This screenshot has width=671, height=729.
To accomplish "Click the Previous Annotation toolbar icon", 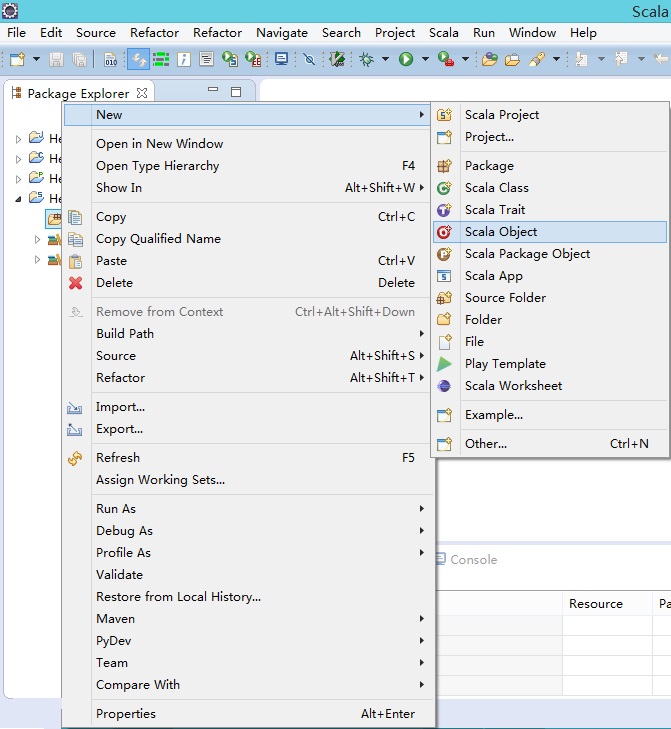I will tap(621, 60).
